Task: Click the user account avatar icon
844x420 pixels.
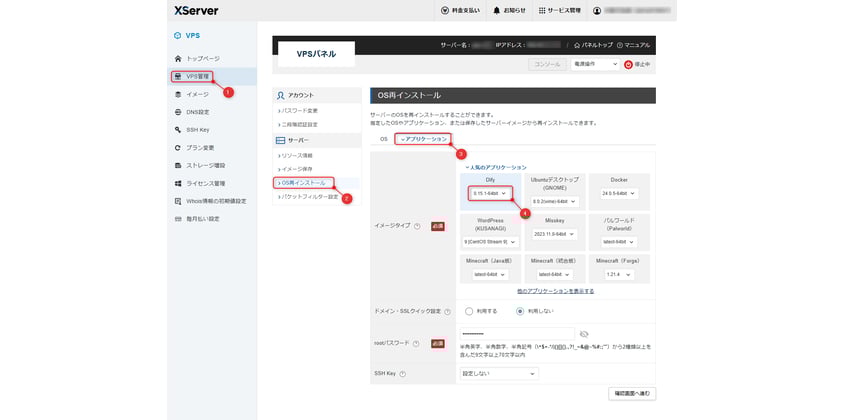Action: tap(597, 11)
